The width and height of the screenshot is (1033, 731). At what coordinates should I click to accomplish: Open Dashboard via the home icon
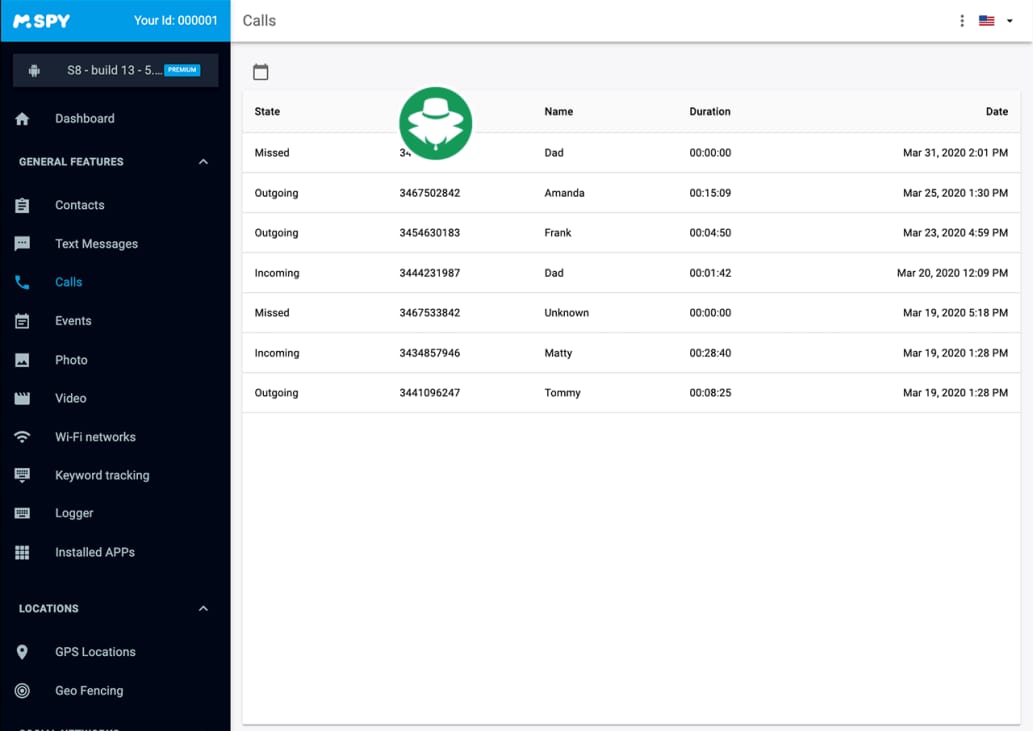pyautogui.click(x=22, y=119)
